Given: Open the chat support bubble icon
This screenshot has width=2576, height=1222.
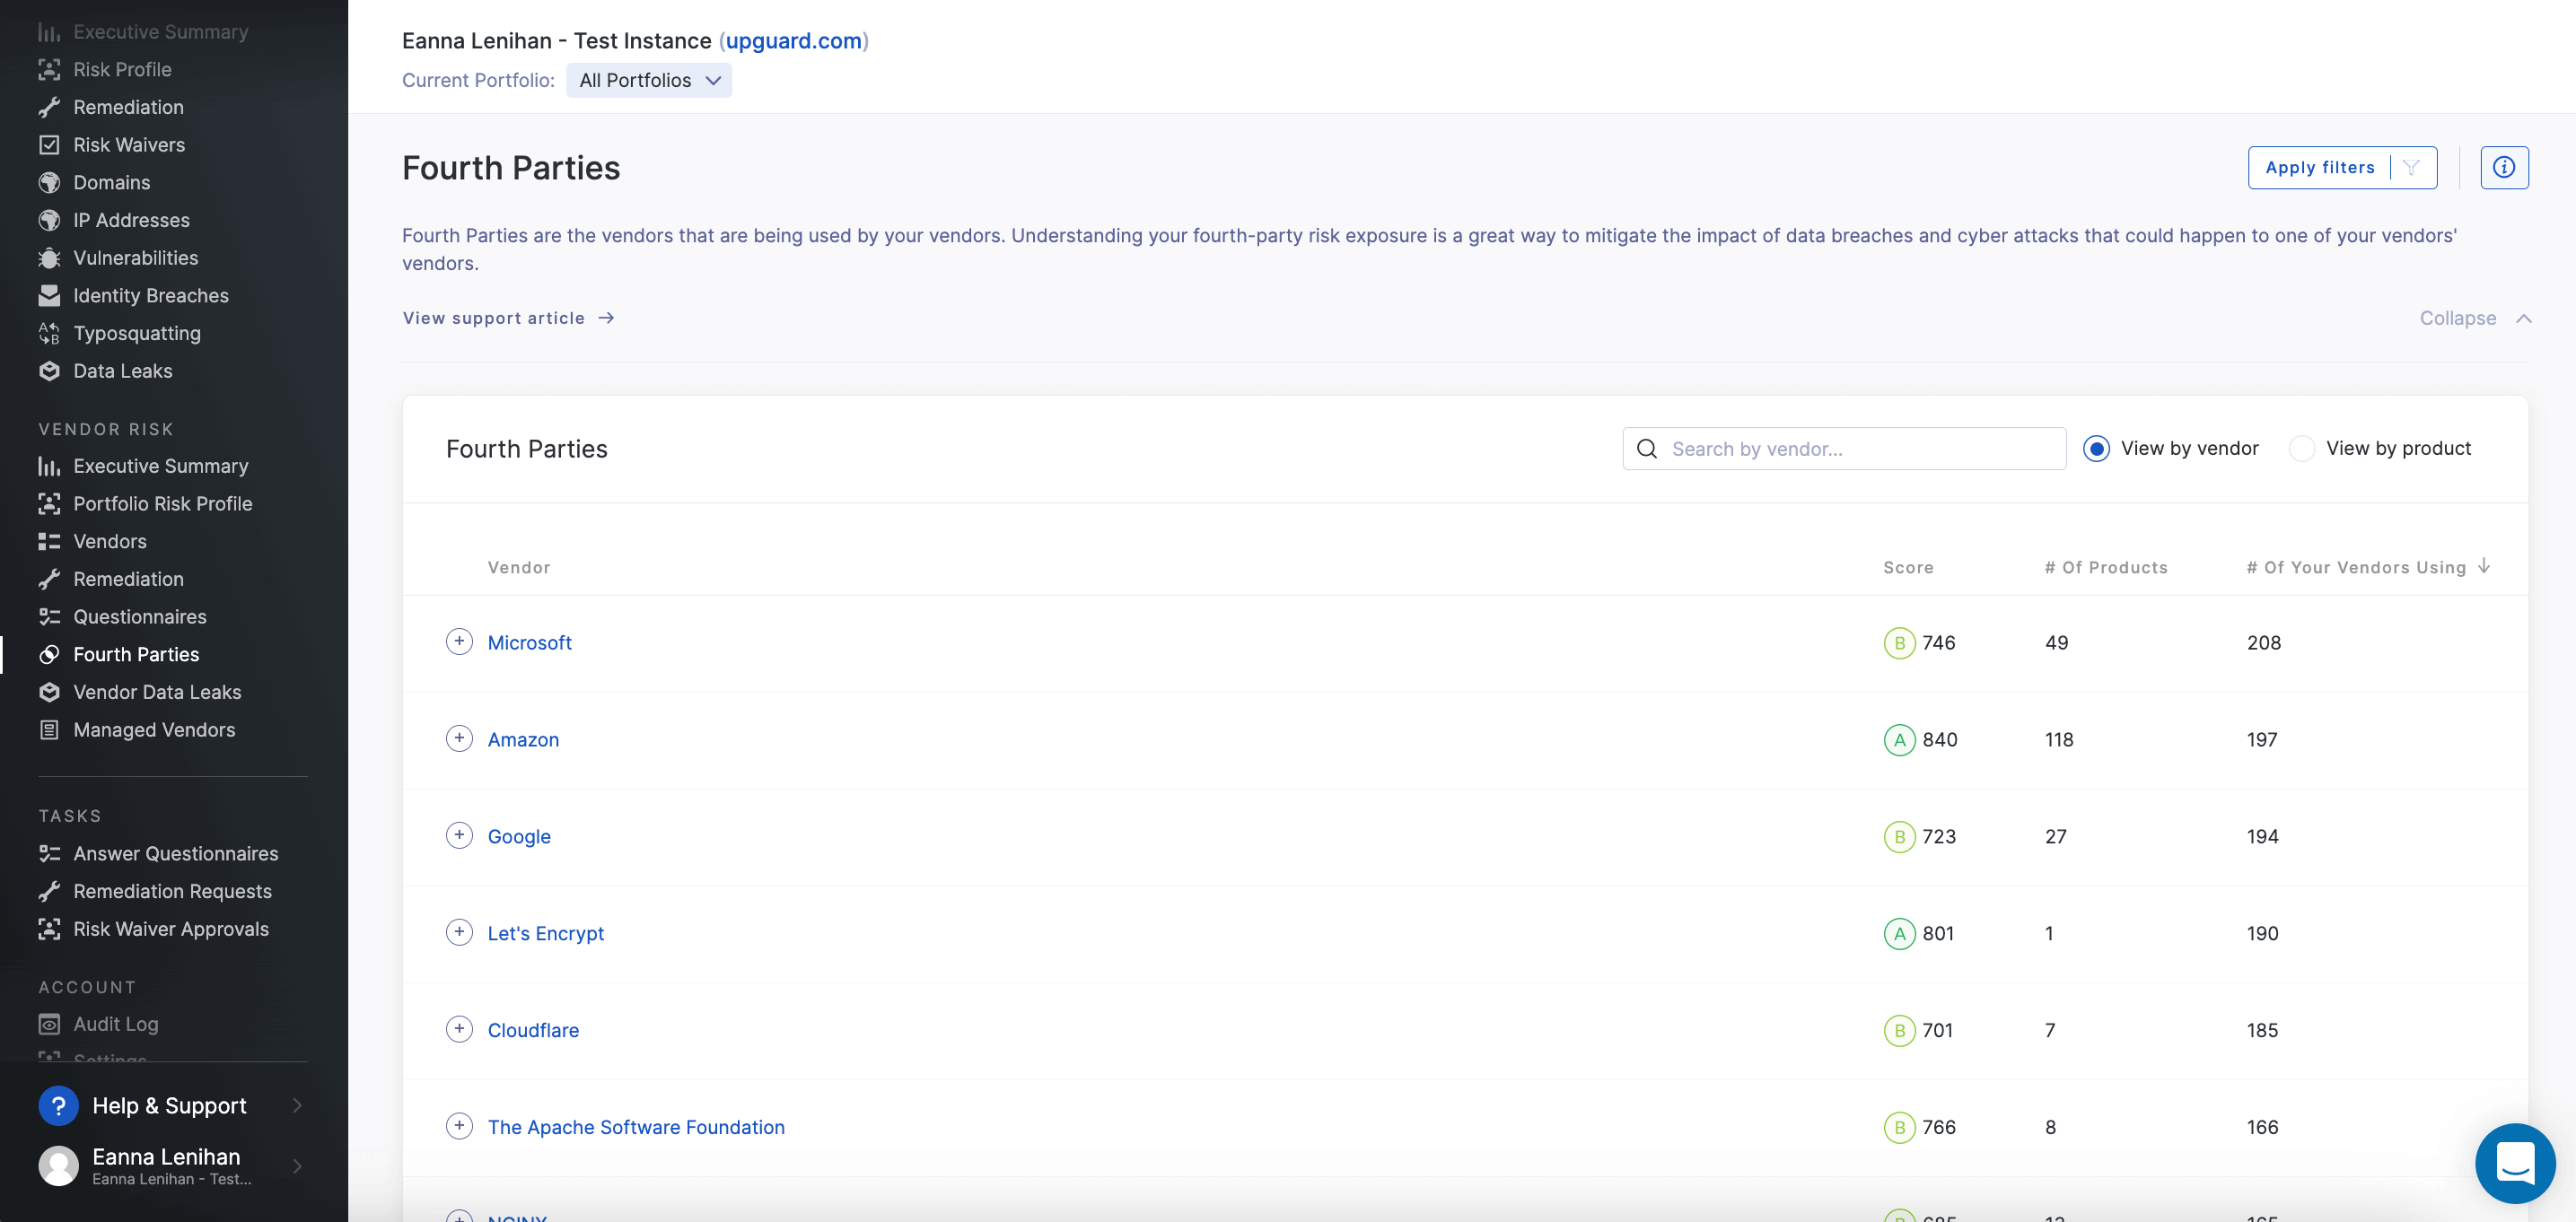Looking at the screenshot, I should [2514, 1162].
